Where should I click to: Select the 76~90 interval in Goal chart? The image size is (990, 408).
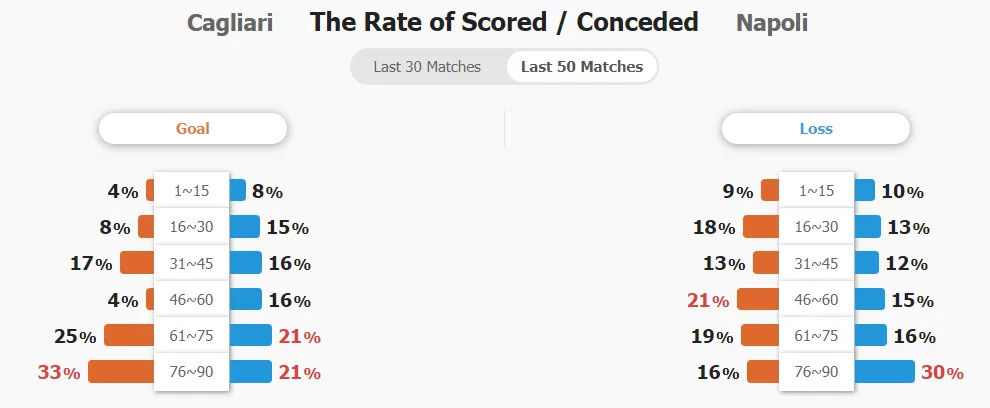pos(191,372)
